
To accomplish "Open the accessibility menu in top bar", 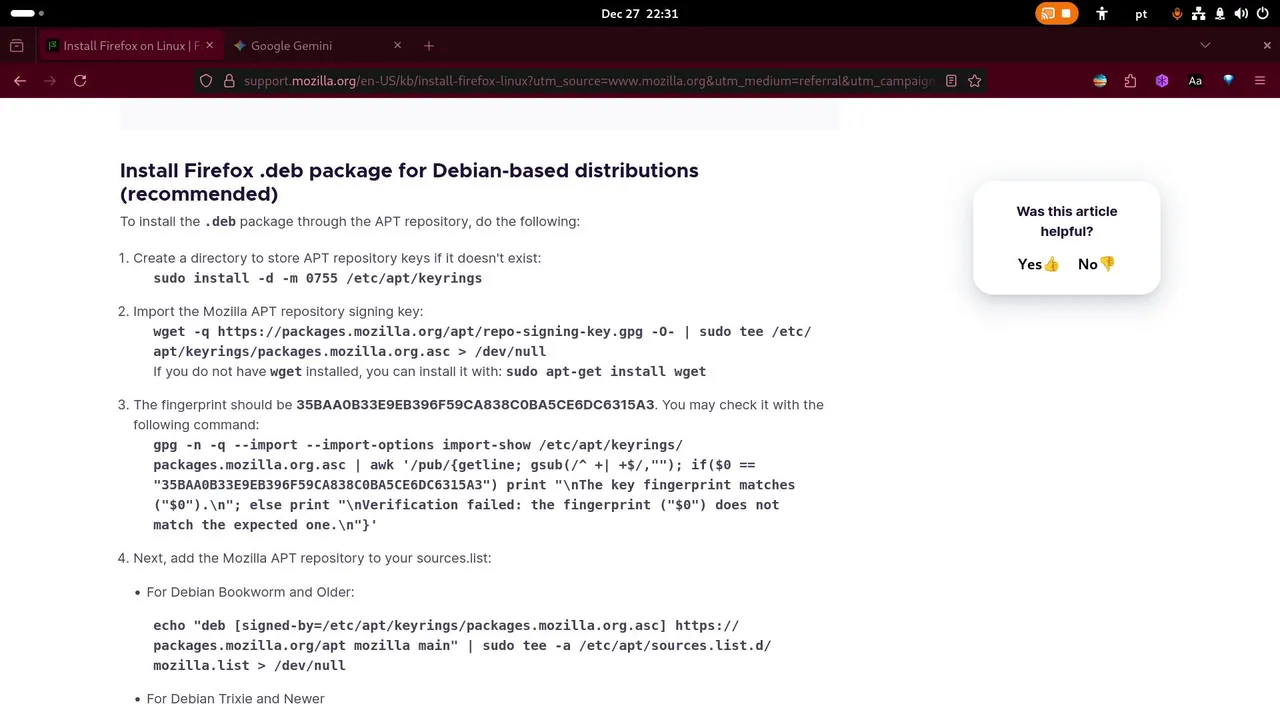I will point(1102,14).
